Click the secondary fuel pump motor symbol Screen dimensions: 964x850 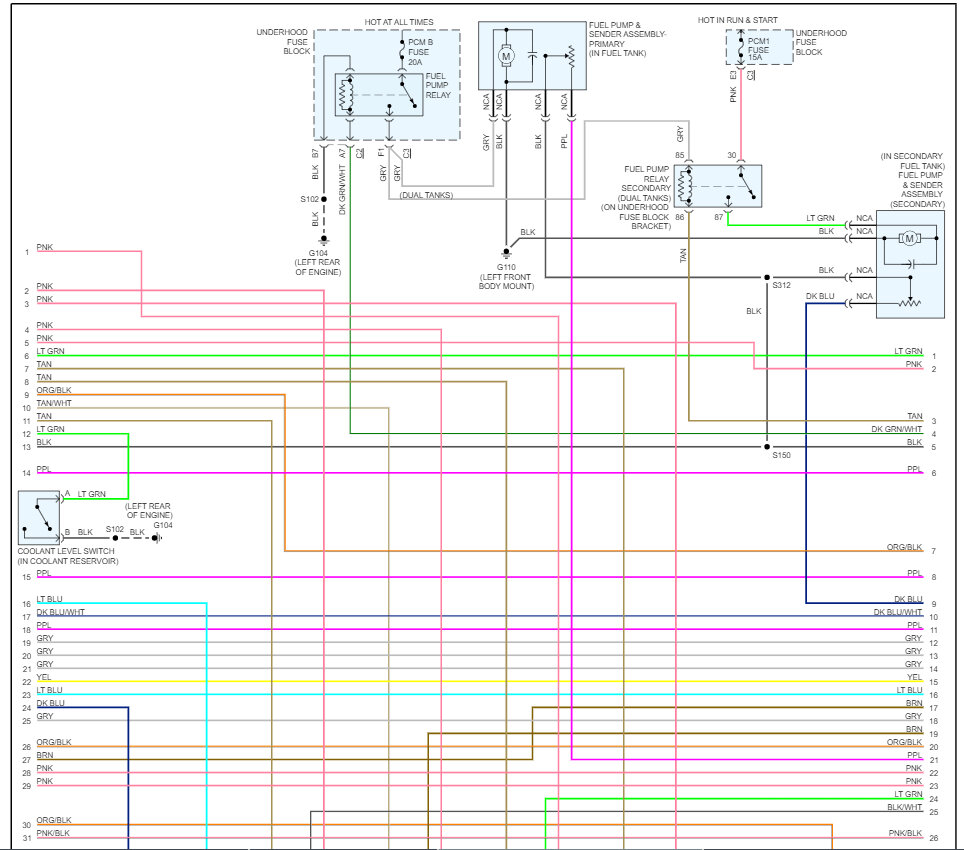[910, 238]
